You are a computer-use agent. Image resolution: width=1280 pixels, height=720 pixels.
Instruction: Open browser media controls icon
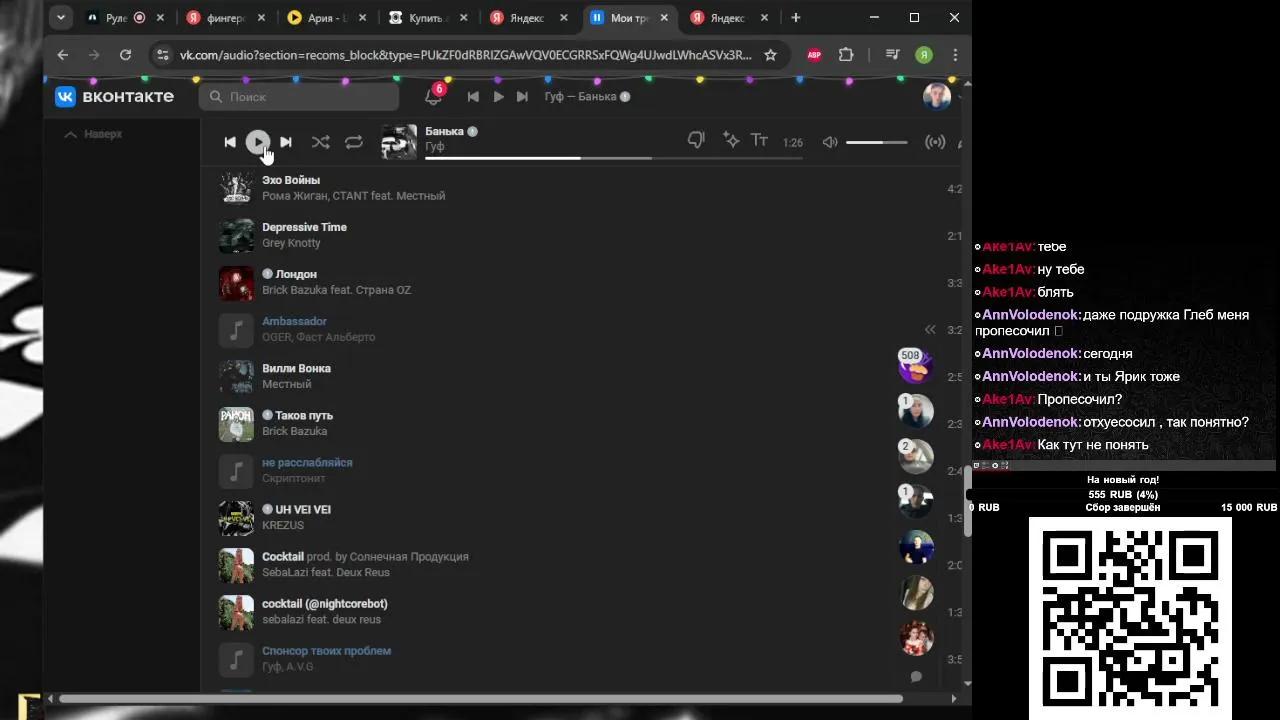[x=892, y=55]
